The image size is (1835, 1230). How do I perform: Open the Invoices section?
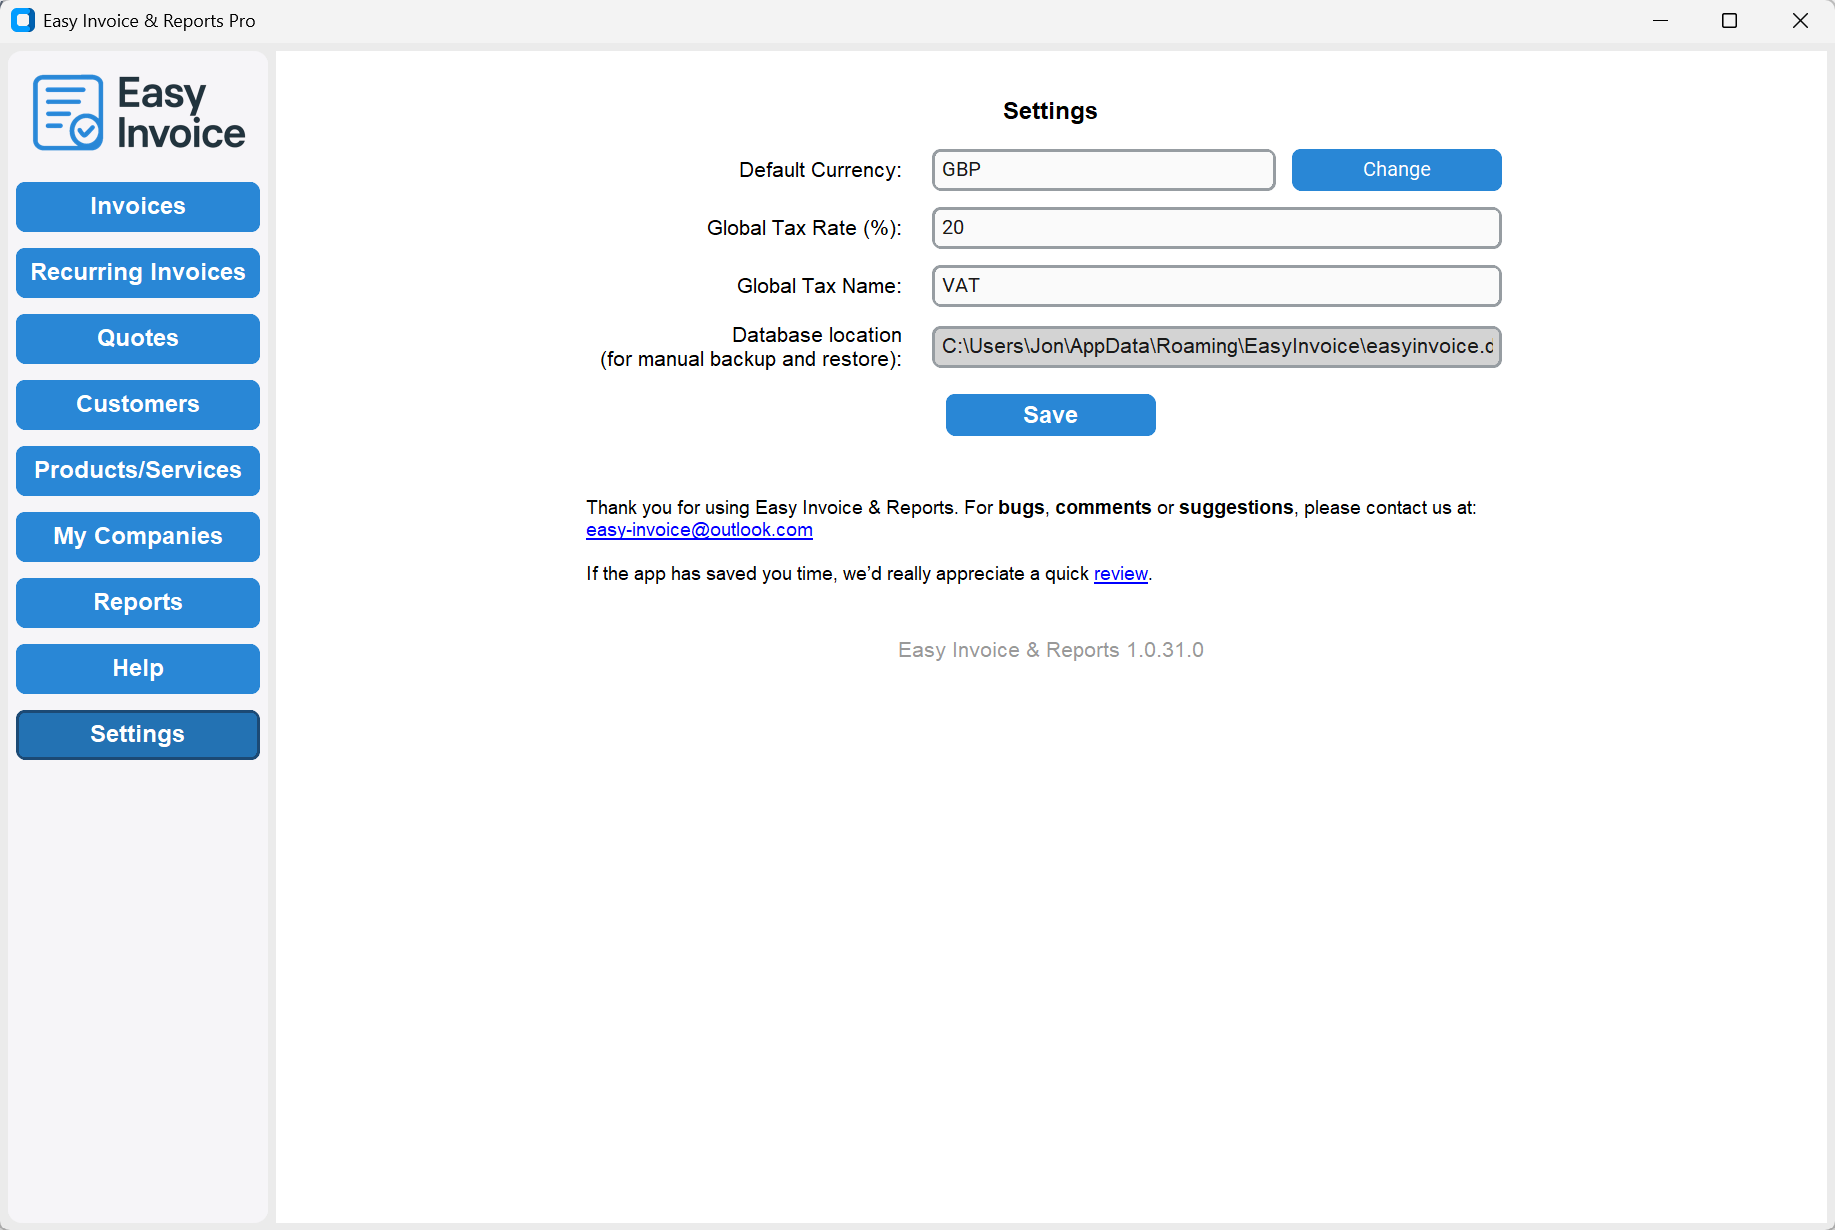(x=138, y=207)
